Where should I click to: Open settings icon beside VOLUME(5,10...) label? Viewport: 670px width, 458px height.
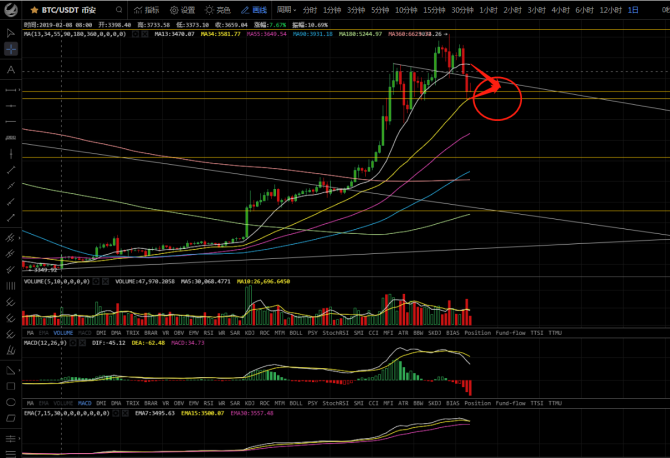coord(96,282)
